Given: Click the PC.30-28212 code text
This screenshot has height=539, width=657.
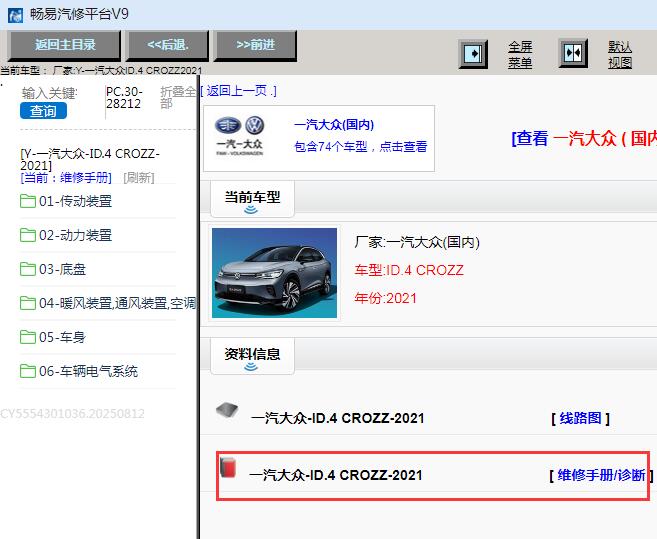Looking at the screenshot, I should pos(124,98).
